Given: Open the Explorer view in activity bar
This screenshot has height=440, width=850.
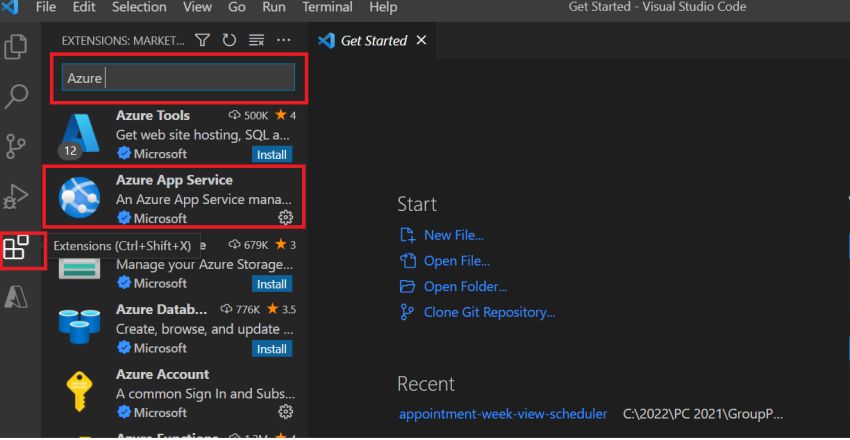Looking at the screenshot, I should [16, 47].
